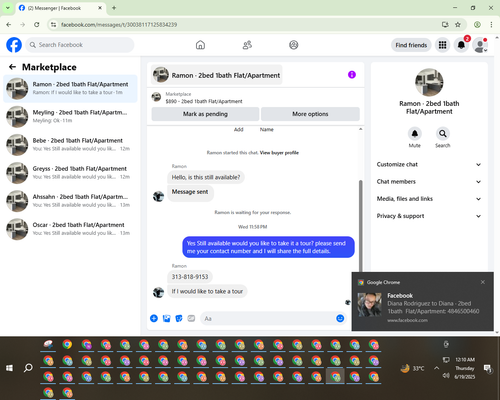Image resolution: width=500 pixels, height=400 pixels.
Task: Open the Windows Start menu
Action: (x=9, y=368)
